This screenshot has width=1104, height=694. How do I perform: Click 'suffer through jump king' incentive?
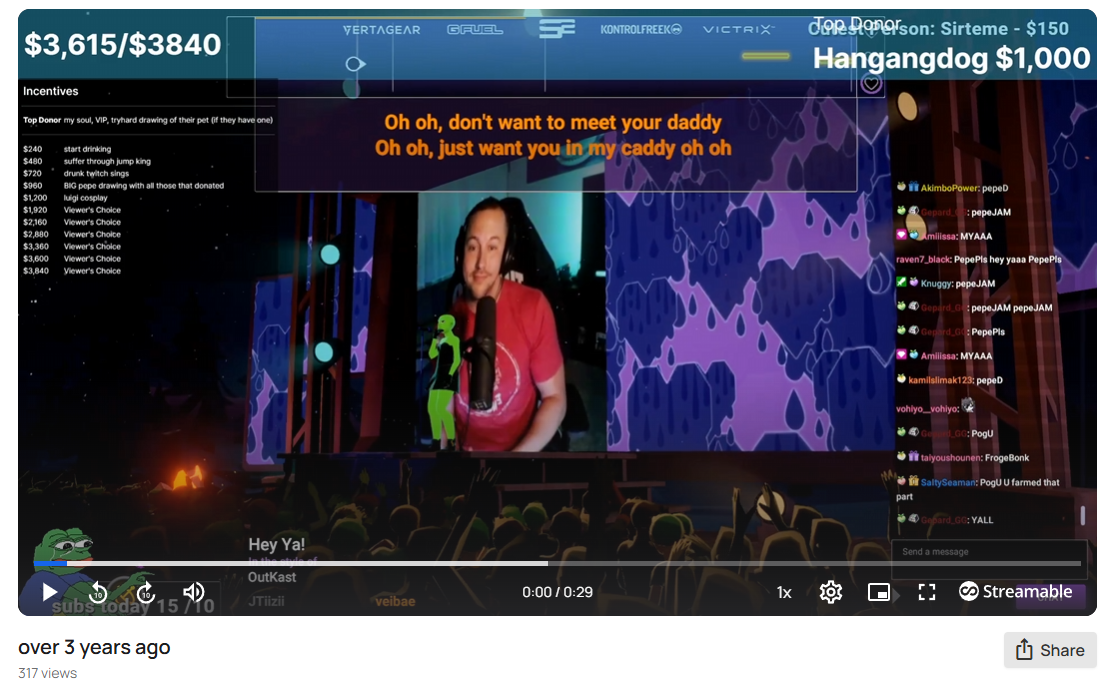(x=107, y=161)
